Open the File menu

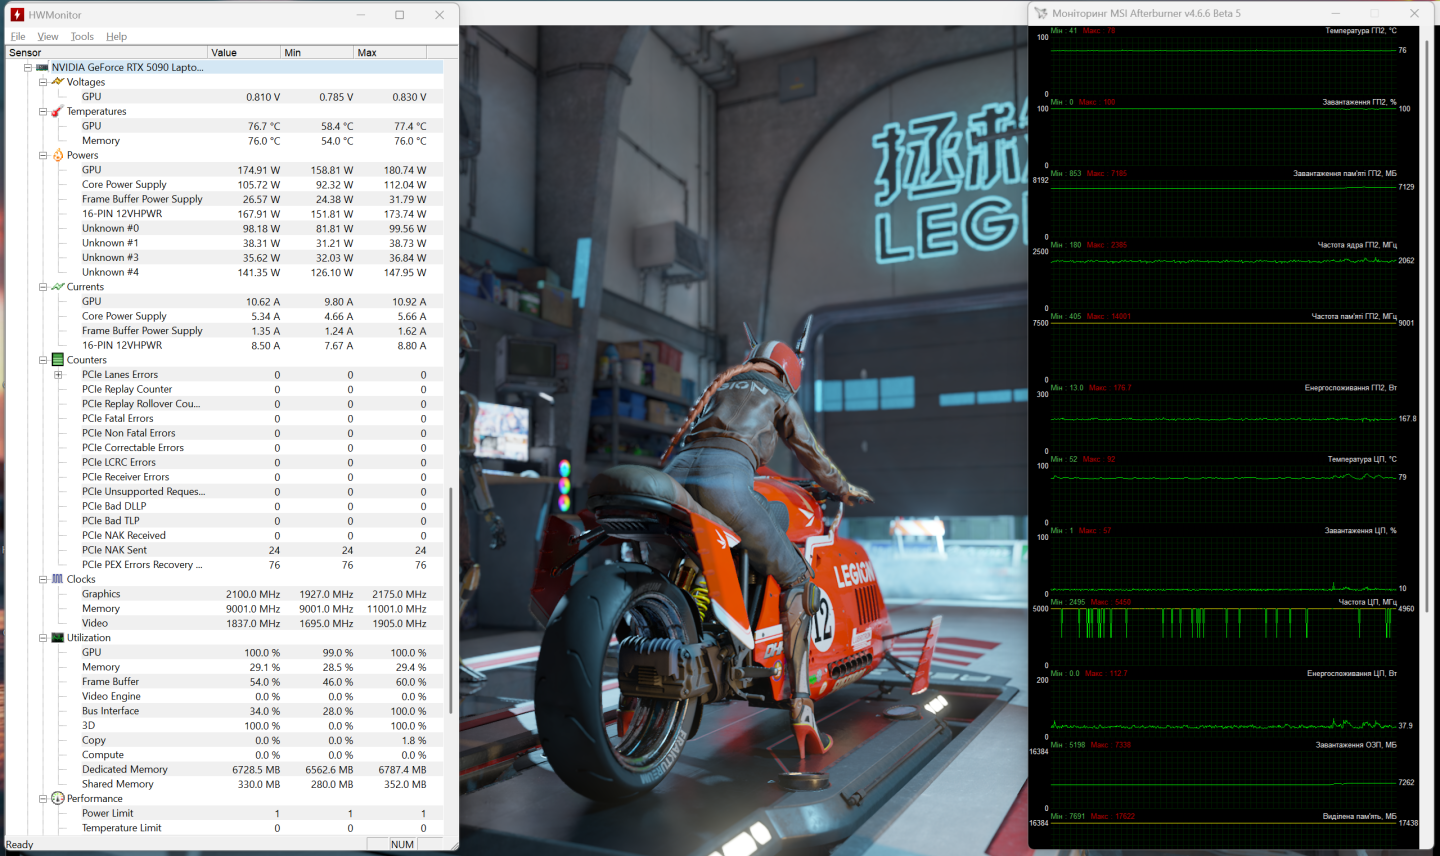click(18, 37)
